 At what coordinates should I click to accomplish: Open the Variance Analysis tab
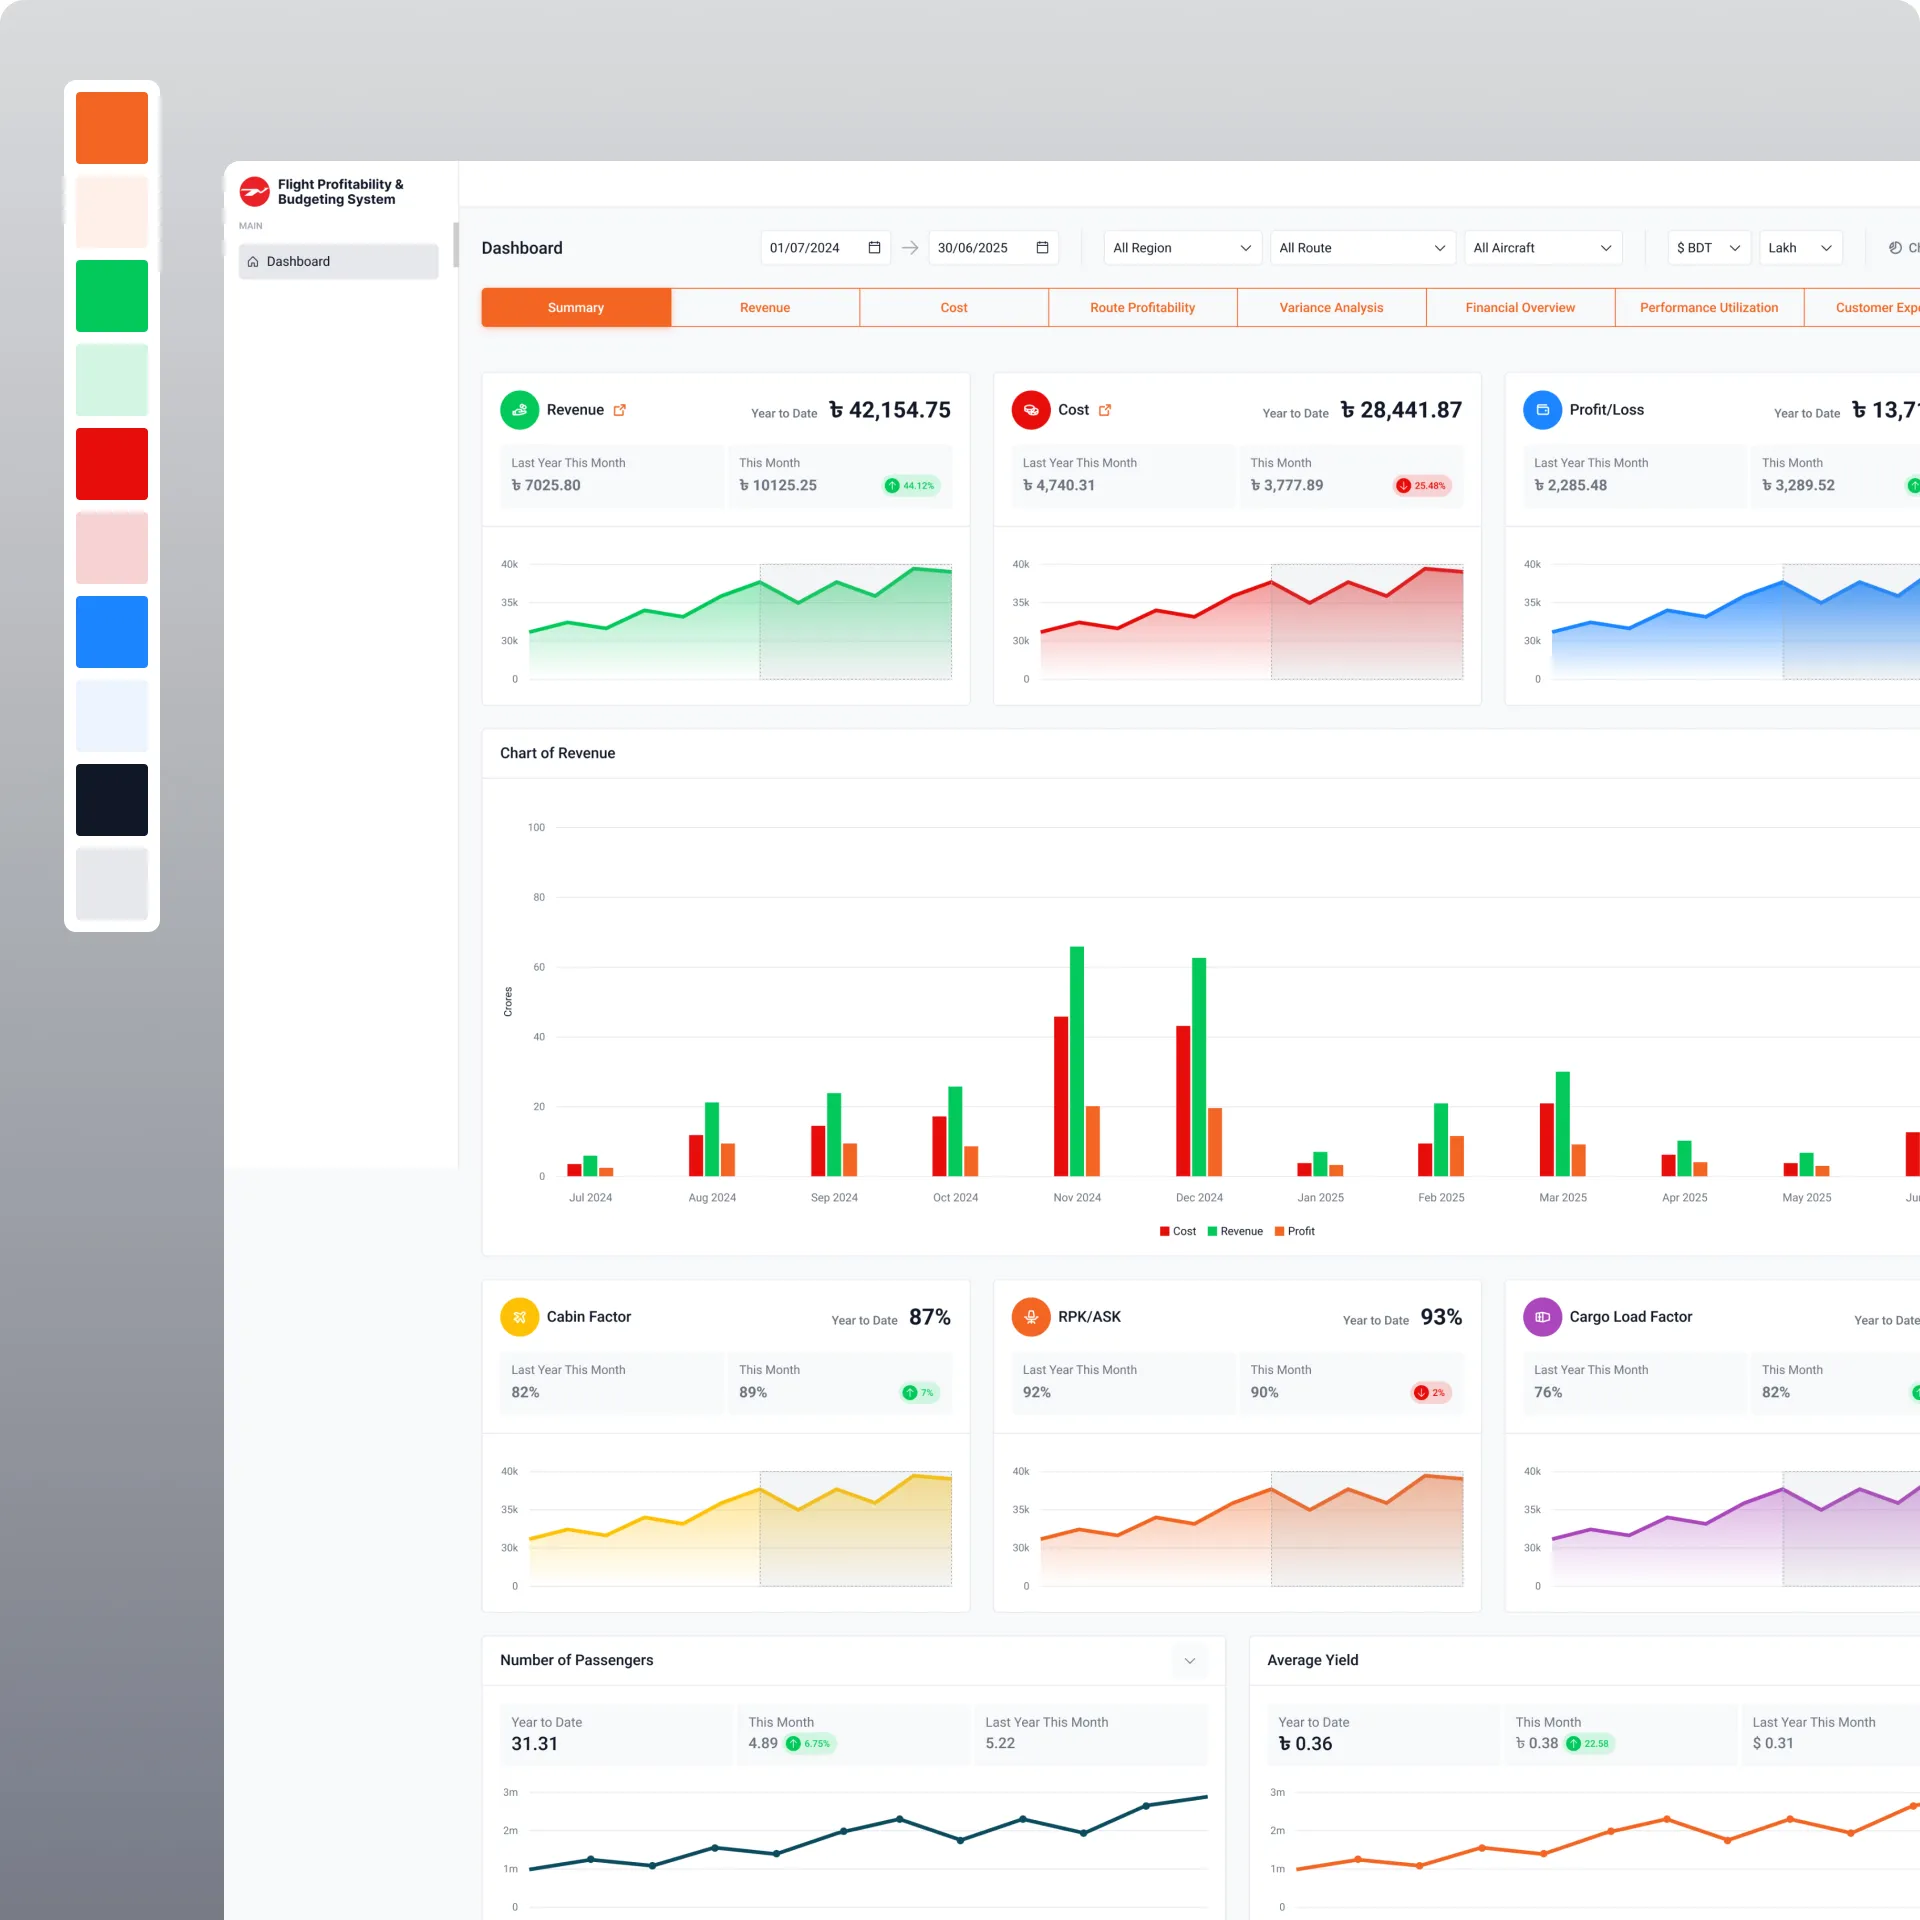click(1331, 308)
